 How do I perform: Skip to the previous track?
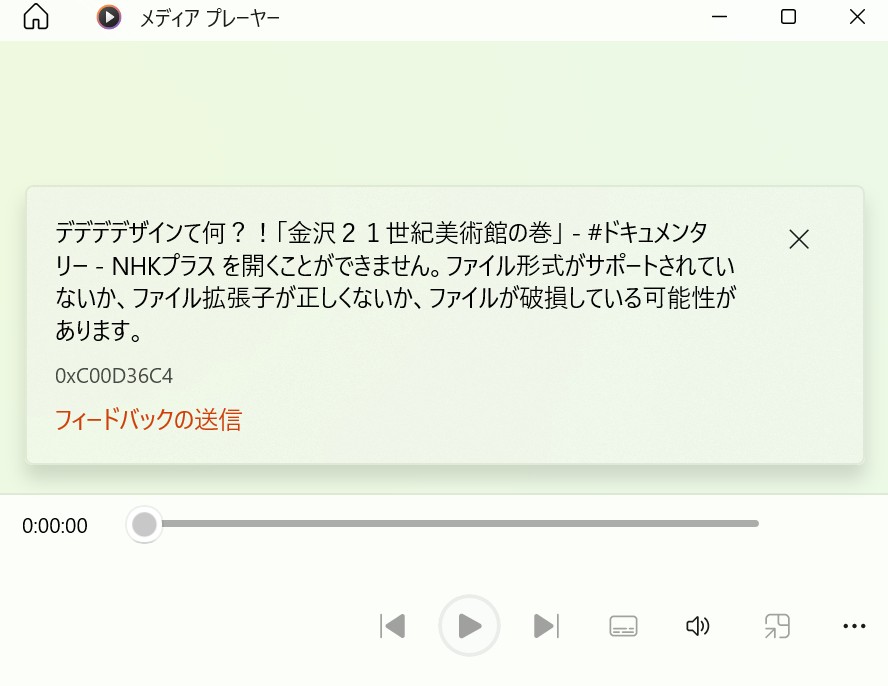[x=392, y=626]
